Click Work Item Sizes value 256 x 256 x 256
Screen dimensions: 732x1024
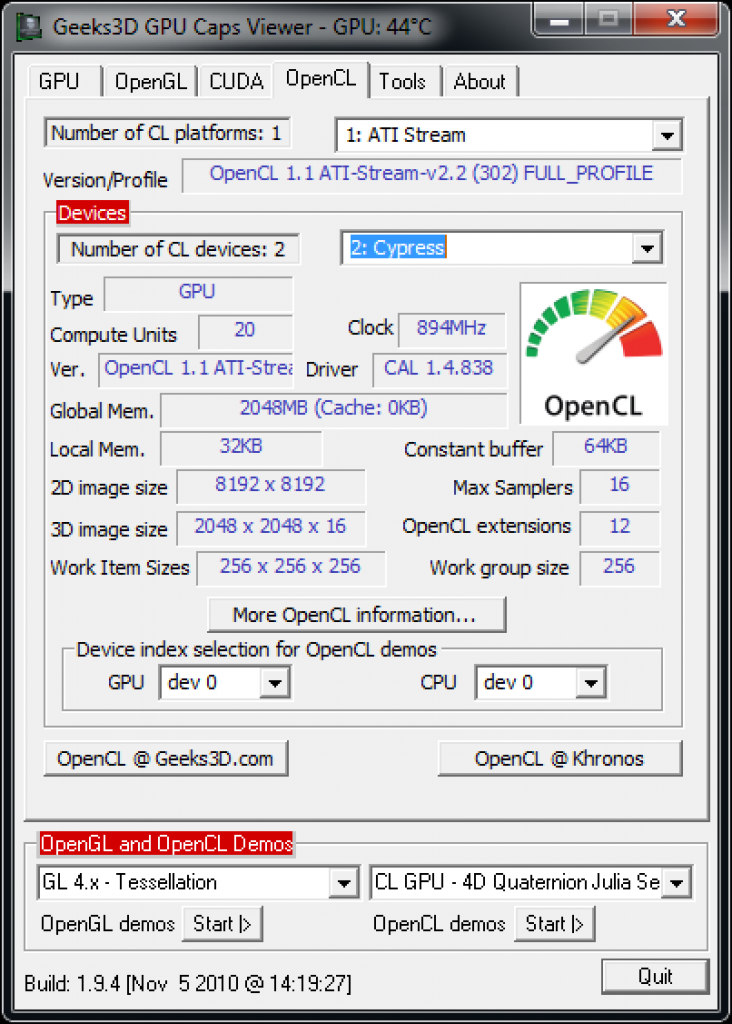click(291, 568)
